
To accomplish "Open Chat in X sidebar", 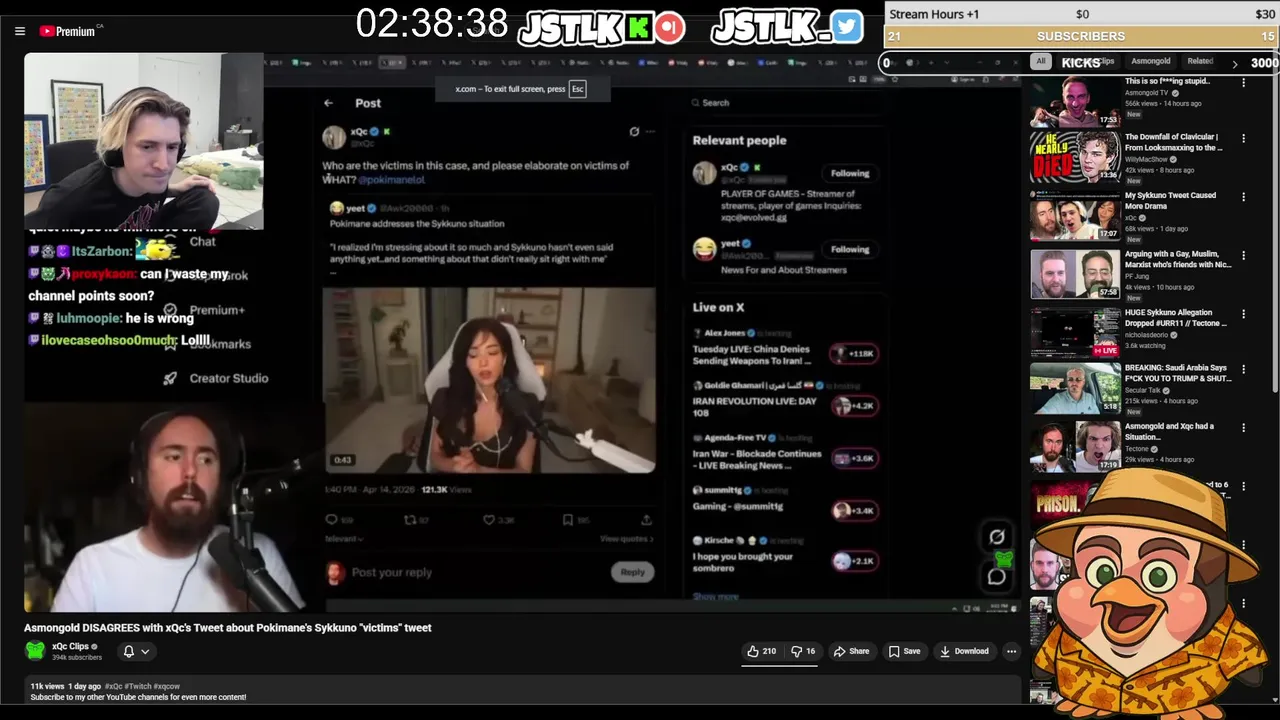I will pos(202,241).
